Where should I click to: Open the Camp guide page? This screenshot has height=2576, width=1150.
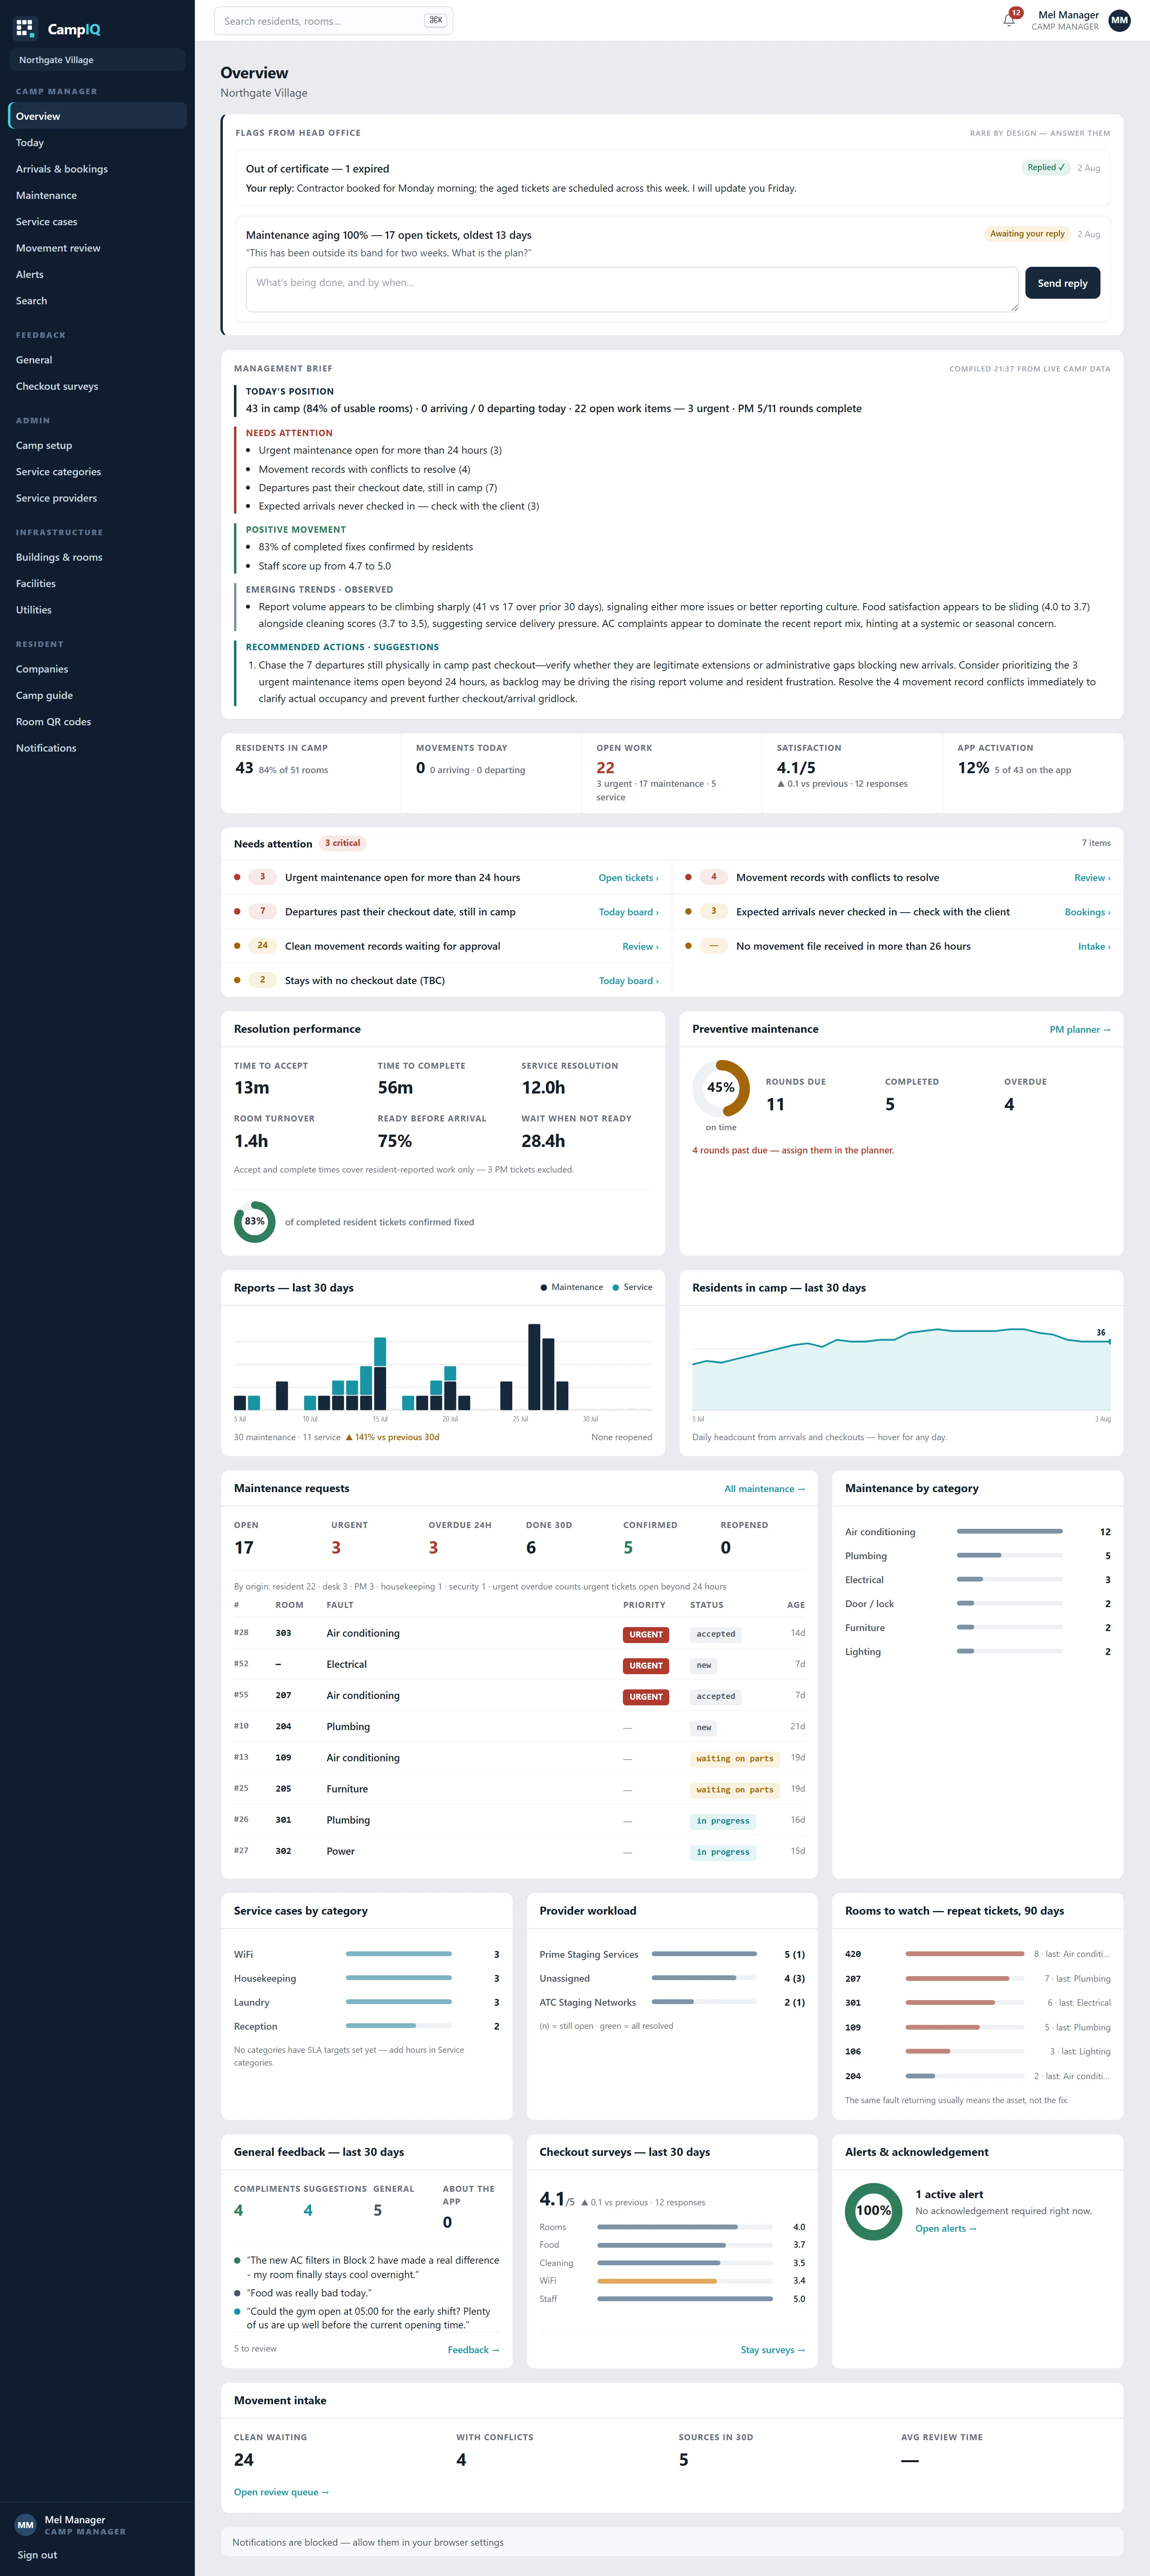(x=98, y=695)
